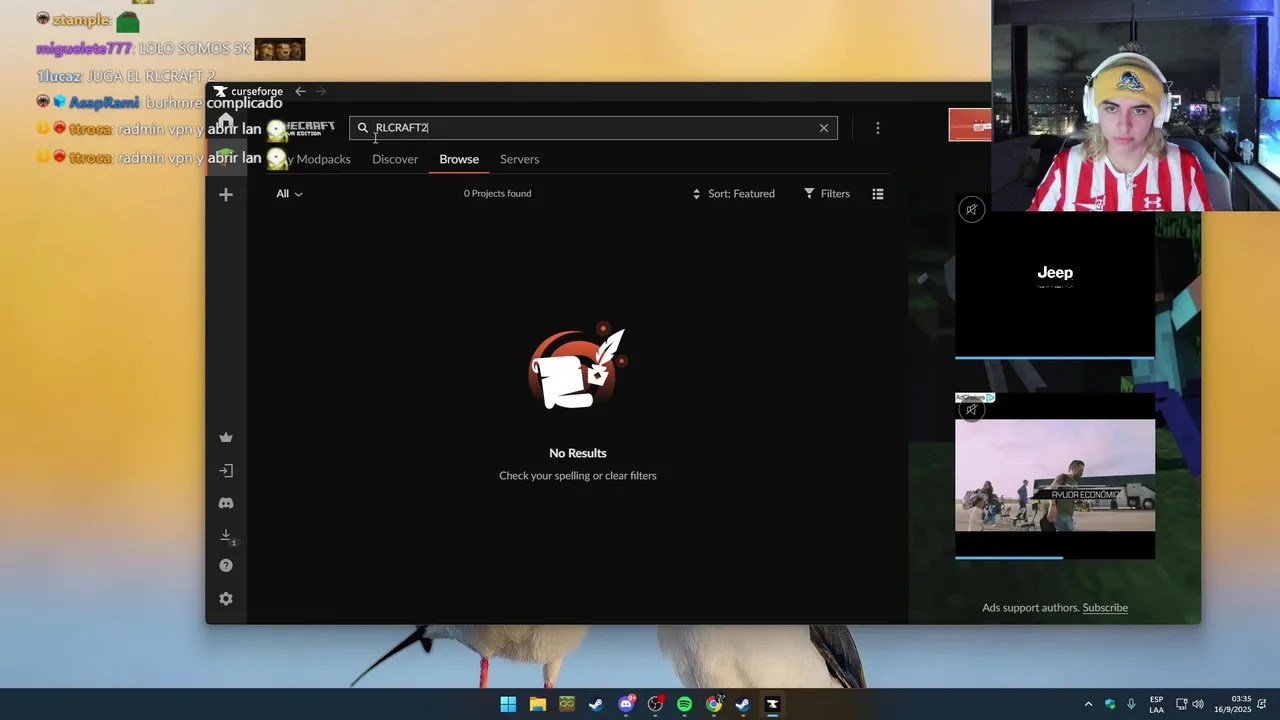This screenshot has width=1280, height=720.
Task: Unmute the lower ad video
Action: click(971, 409)
